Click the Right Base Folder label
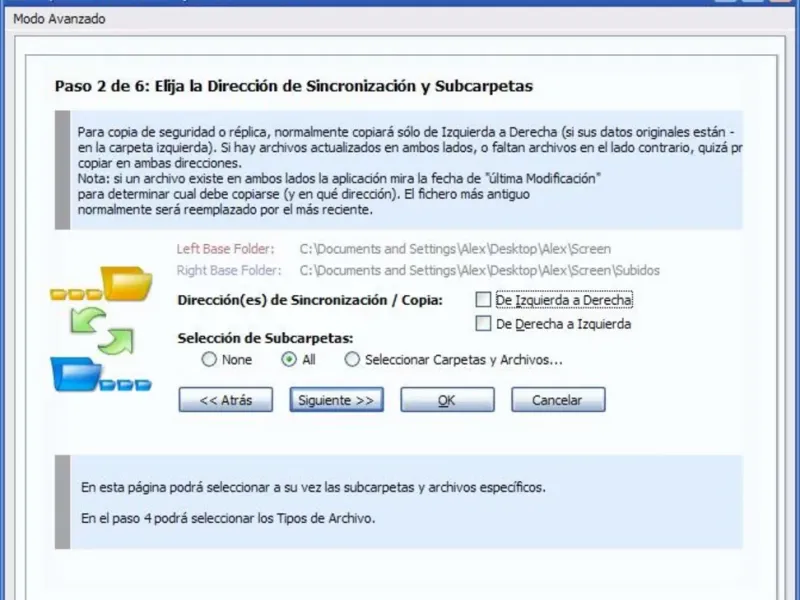 [229, 270]
